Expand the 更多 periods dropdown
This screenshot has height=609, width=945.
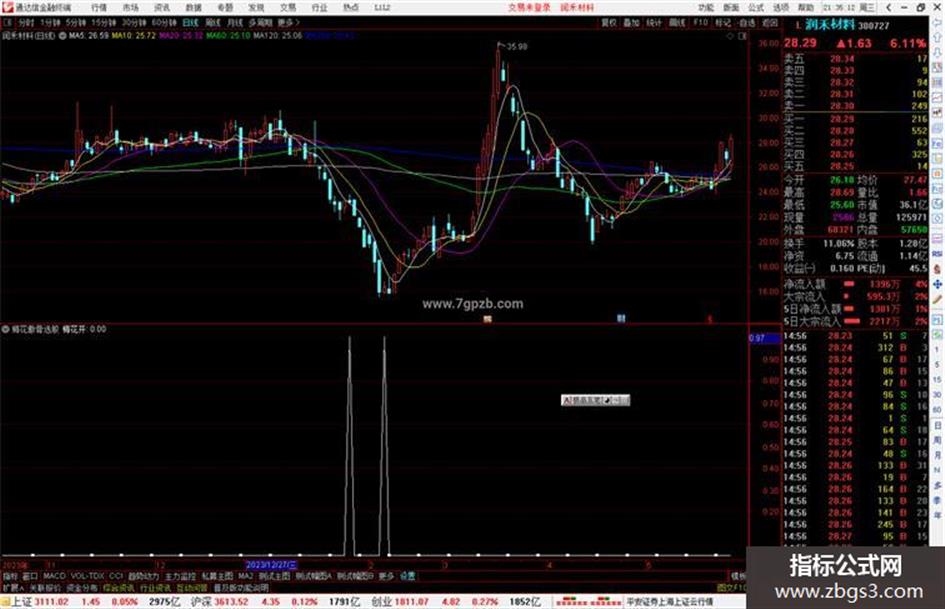[288, 22]
